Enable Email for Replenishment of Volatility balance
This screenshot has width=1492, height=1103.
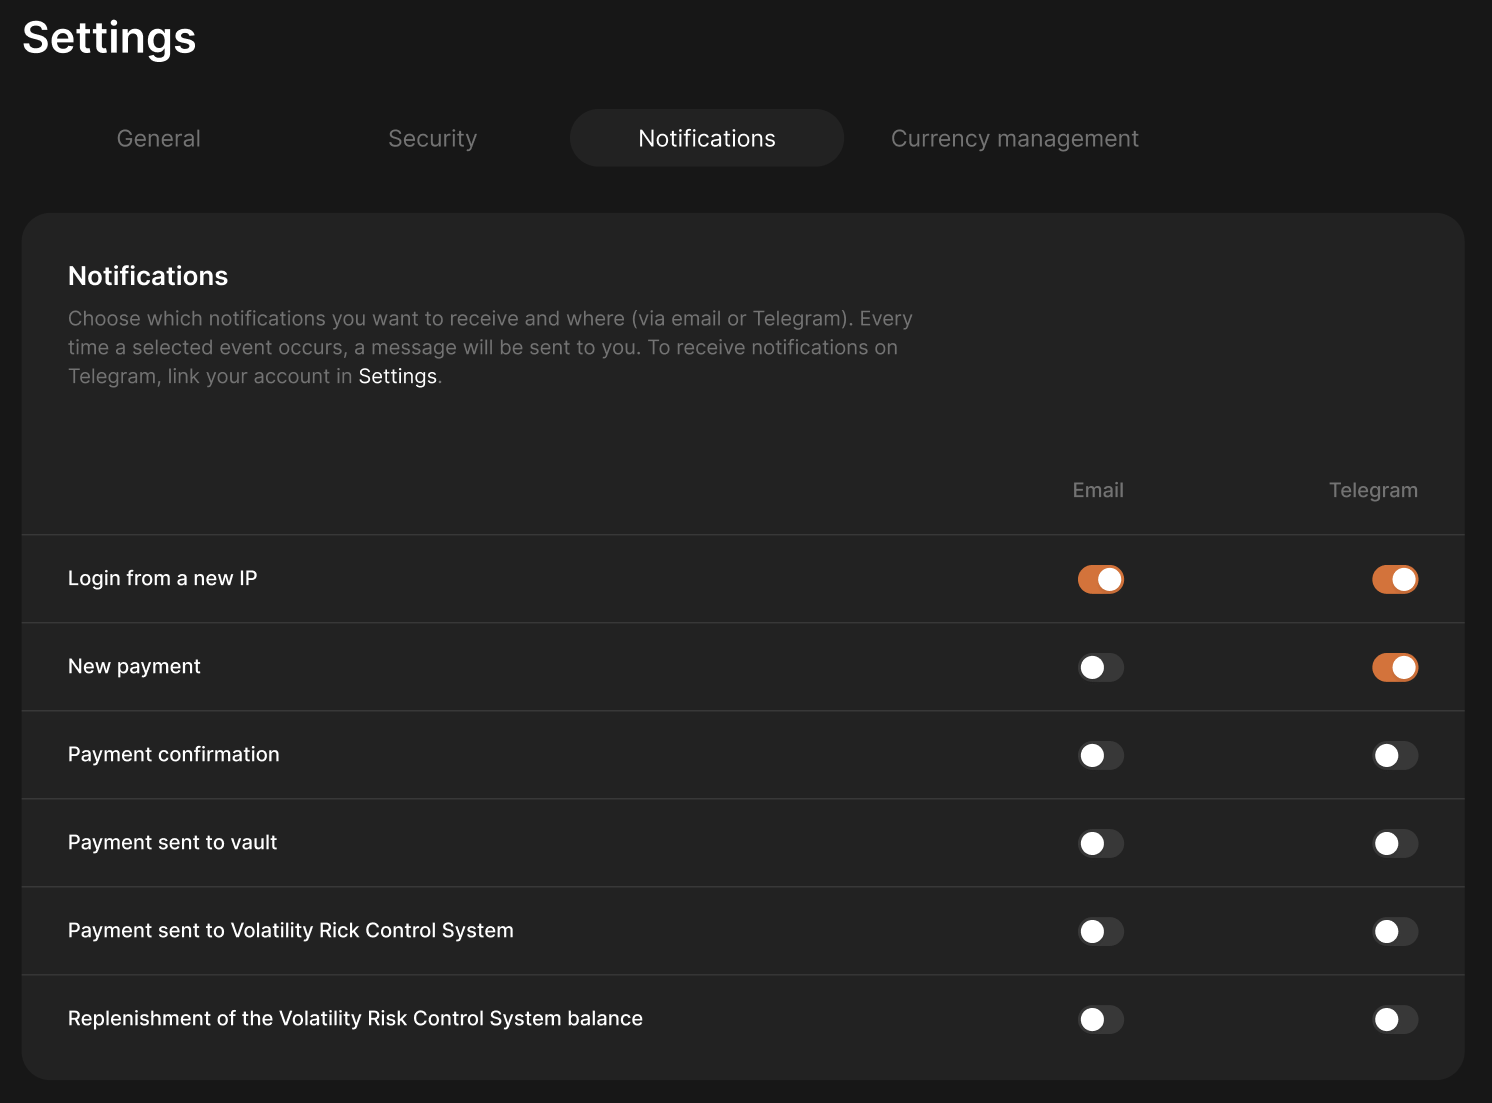(x=1100, y=1020)
